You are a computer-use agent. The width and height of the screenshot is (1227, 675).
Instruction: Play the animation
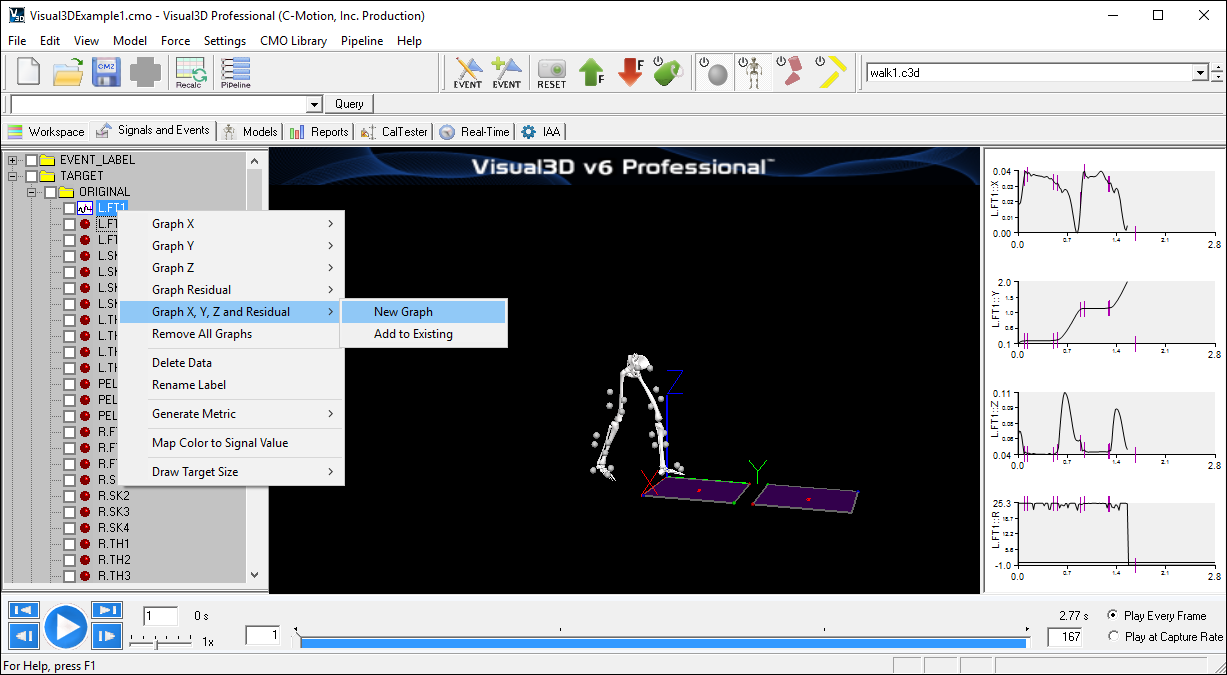[66, 626]
